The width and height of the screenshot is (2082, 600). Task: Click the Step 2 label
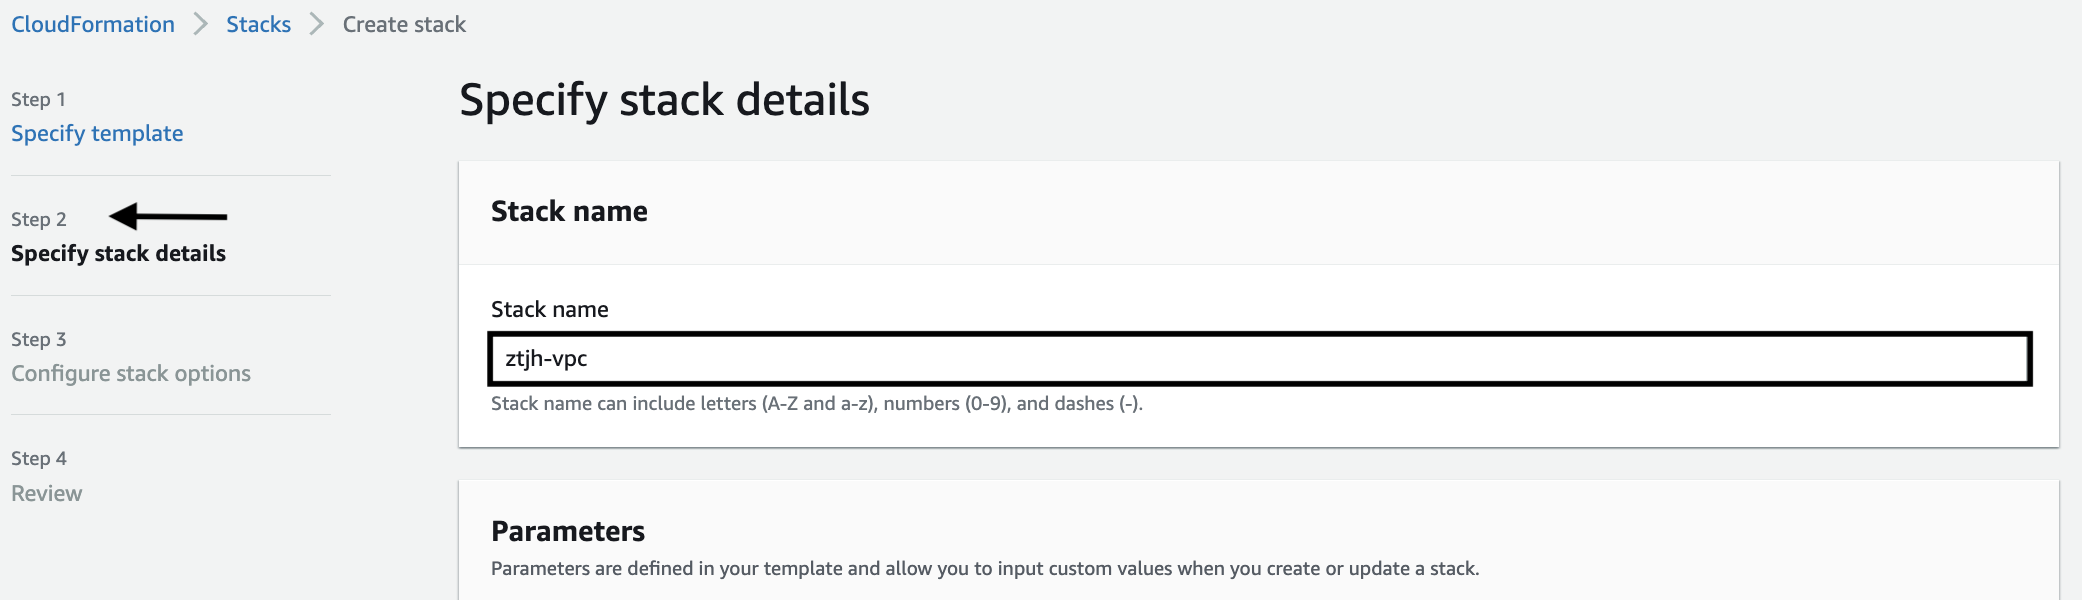38,219
